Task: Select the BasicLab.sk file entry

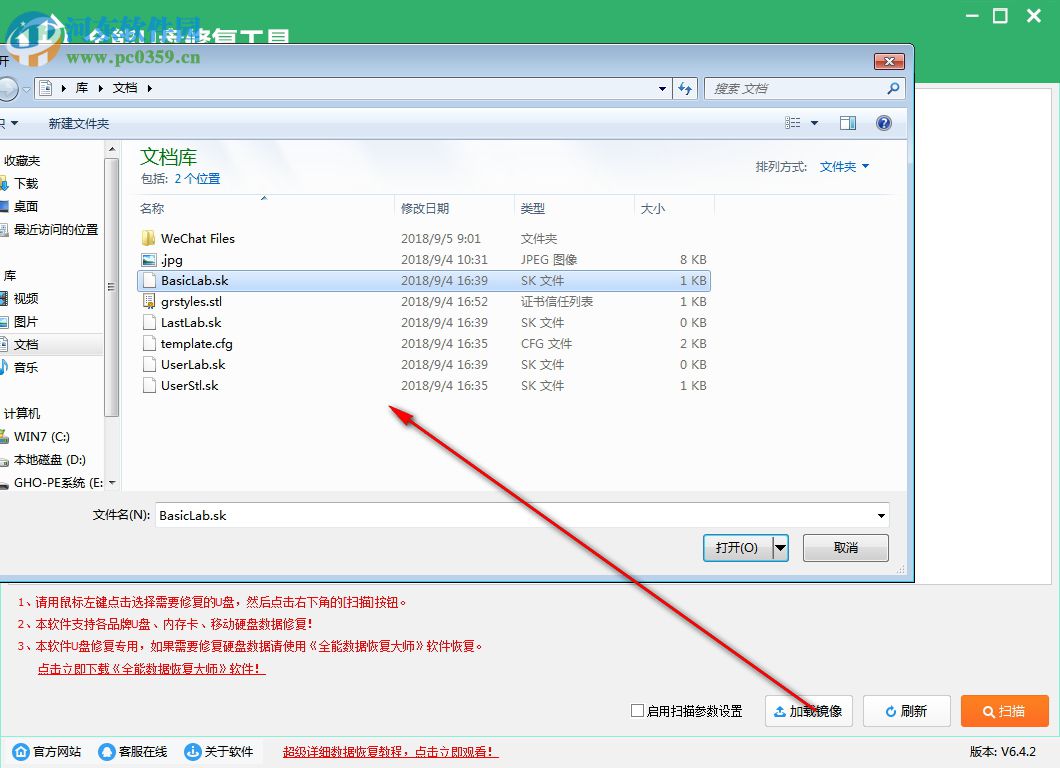Action: [196, 280]
